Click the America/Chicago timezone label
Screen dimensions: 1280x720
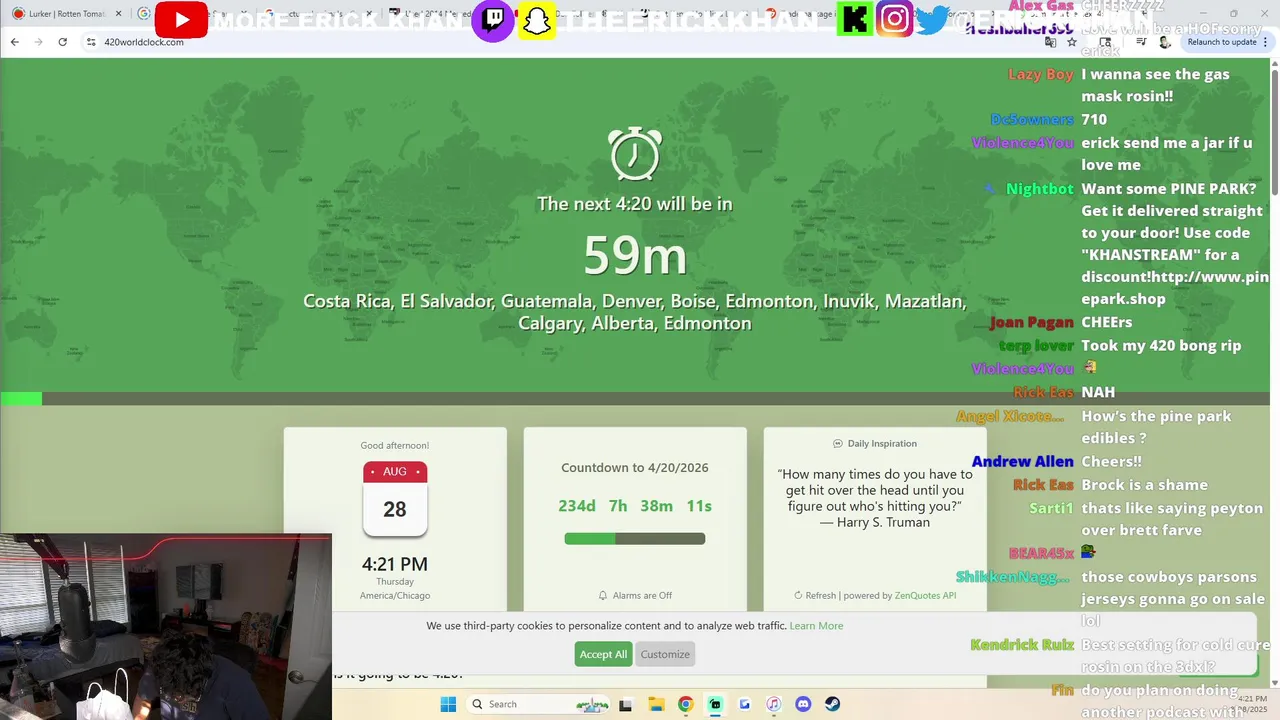pyautogui.click(x=395, y=596)
